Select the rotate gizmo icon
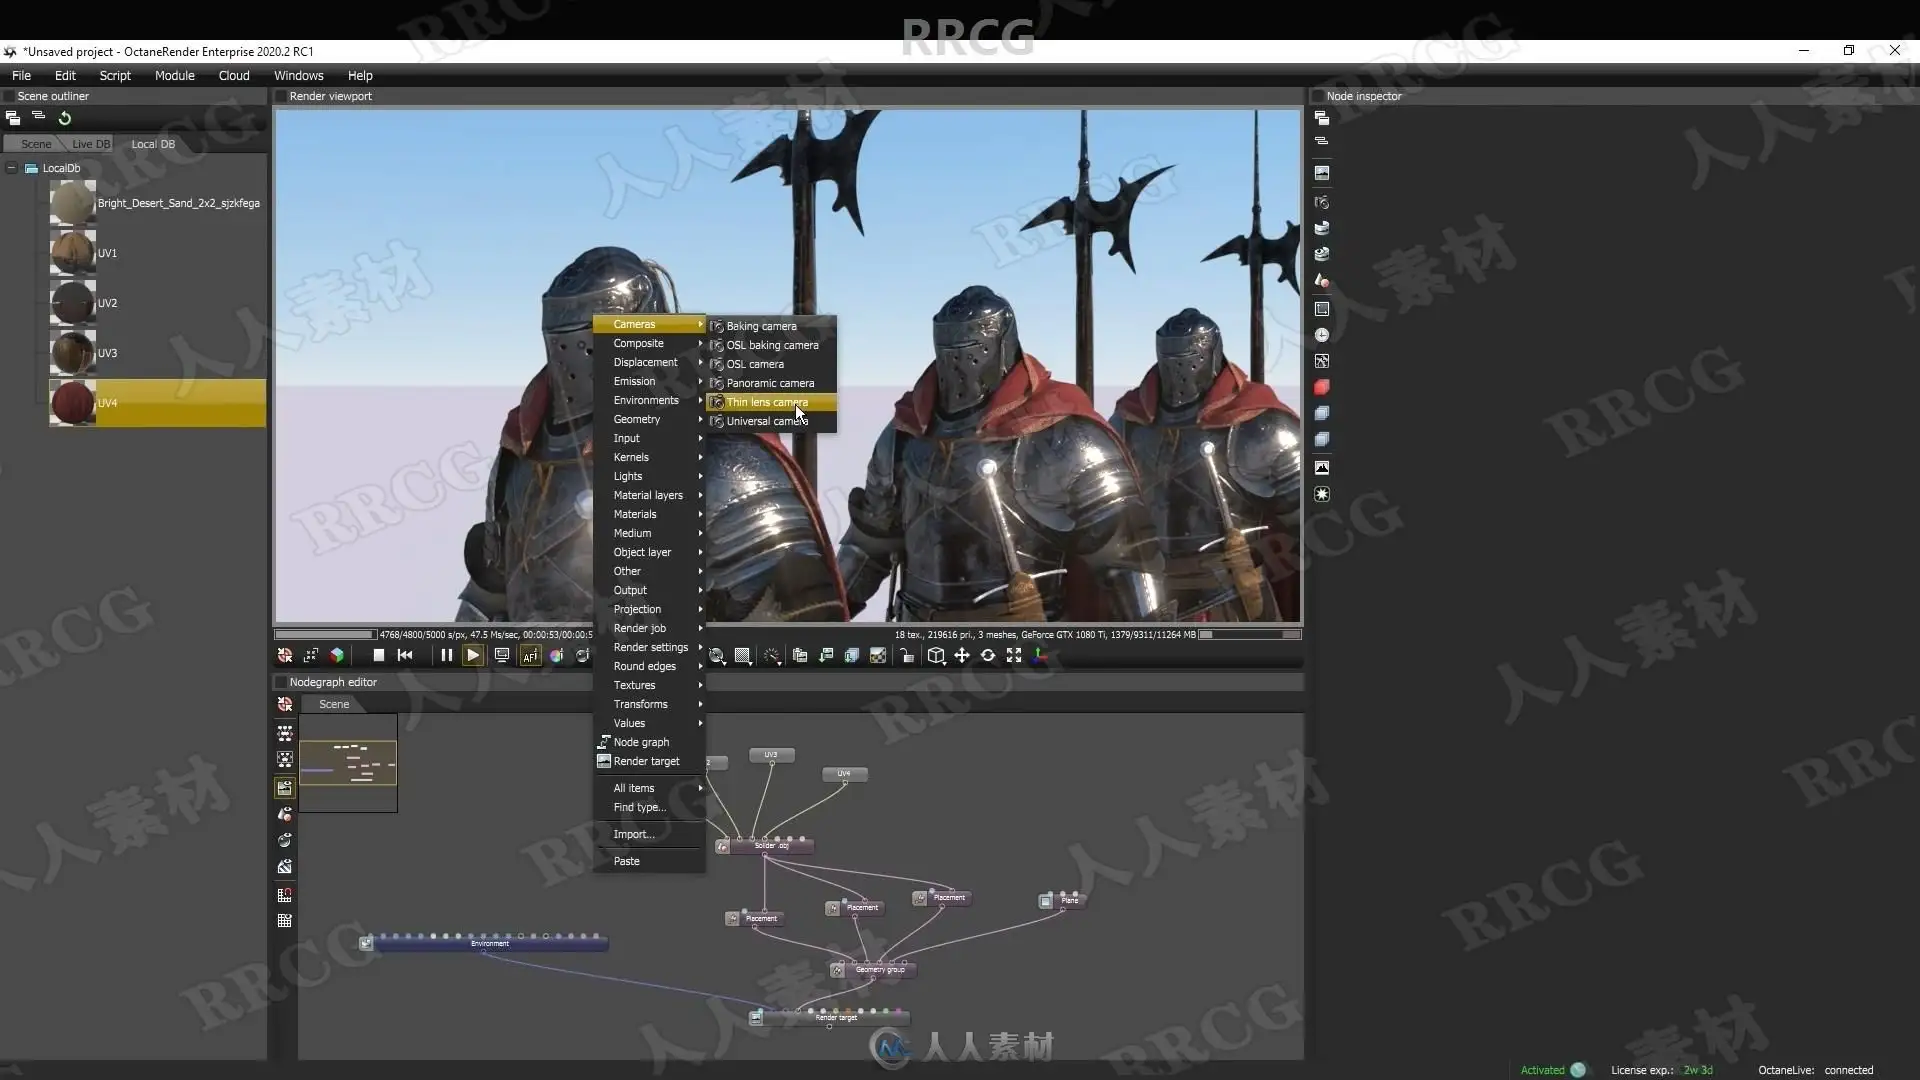Image resolution: width=1920 pixels, height=1080 pixels. pos(987,656)
